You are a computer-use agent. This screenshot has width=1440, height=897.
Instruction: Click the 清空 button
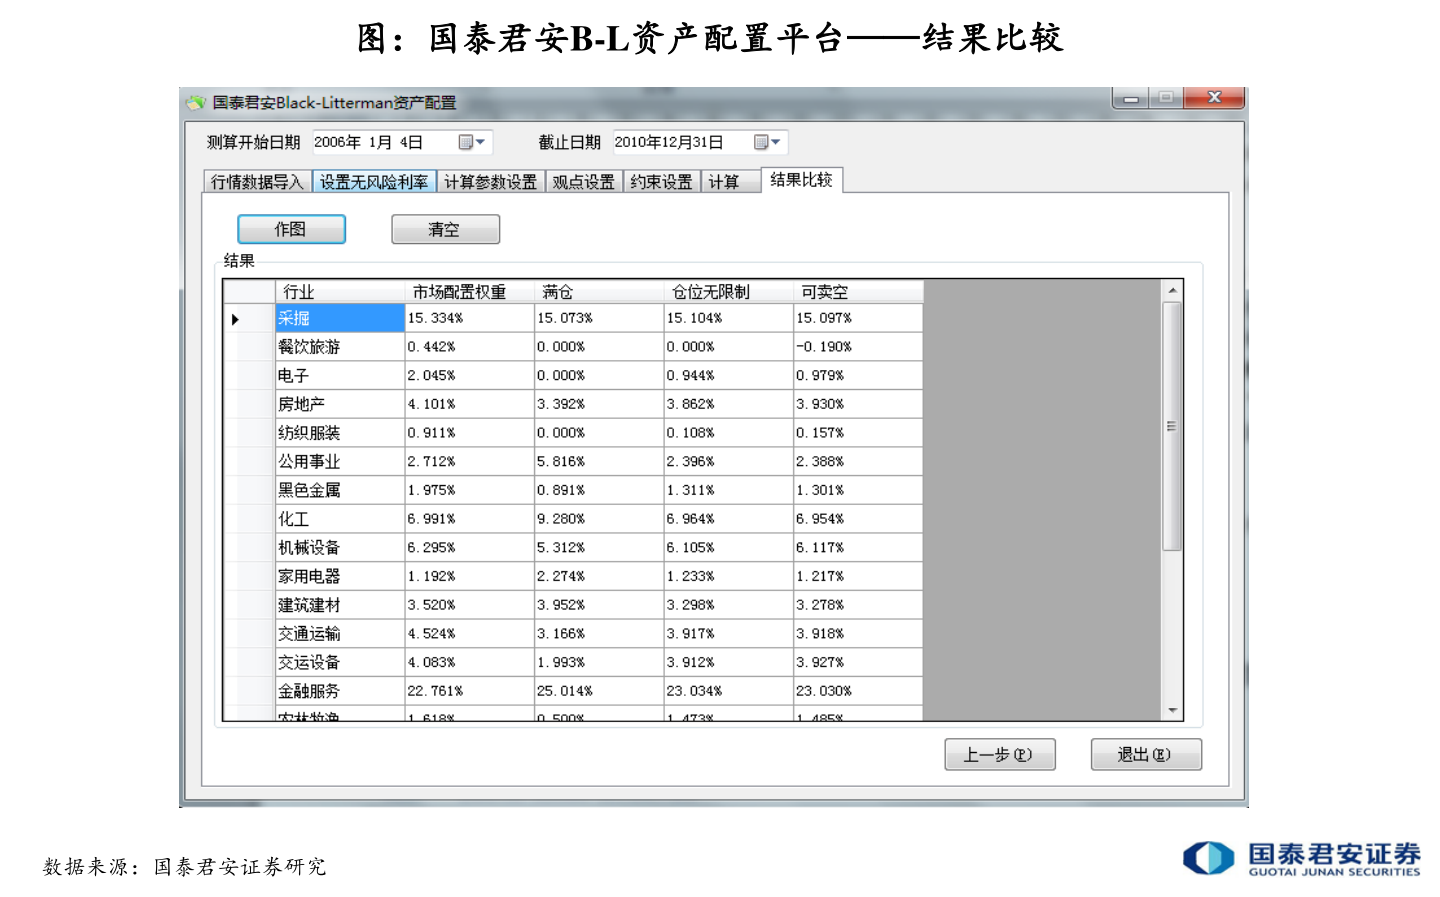(445, 229)
